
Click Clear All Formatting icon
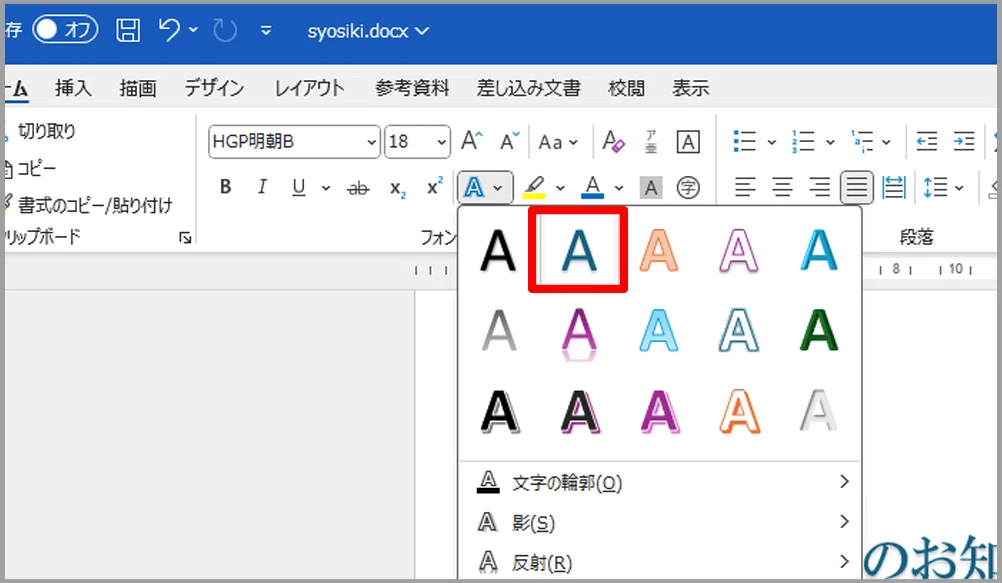coord(613,142)
